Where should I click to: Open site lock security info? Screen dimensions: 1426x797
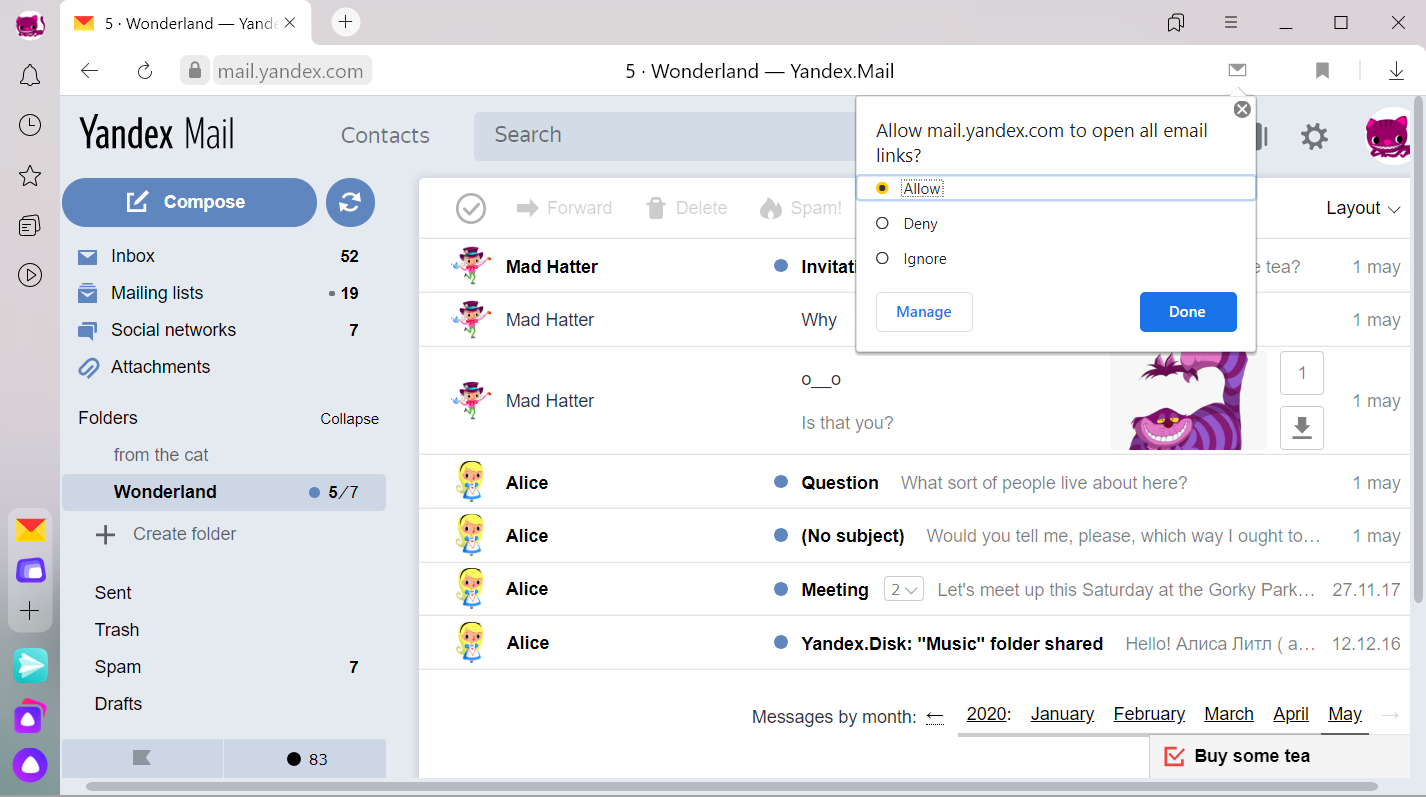pos(195,70)
